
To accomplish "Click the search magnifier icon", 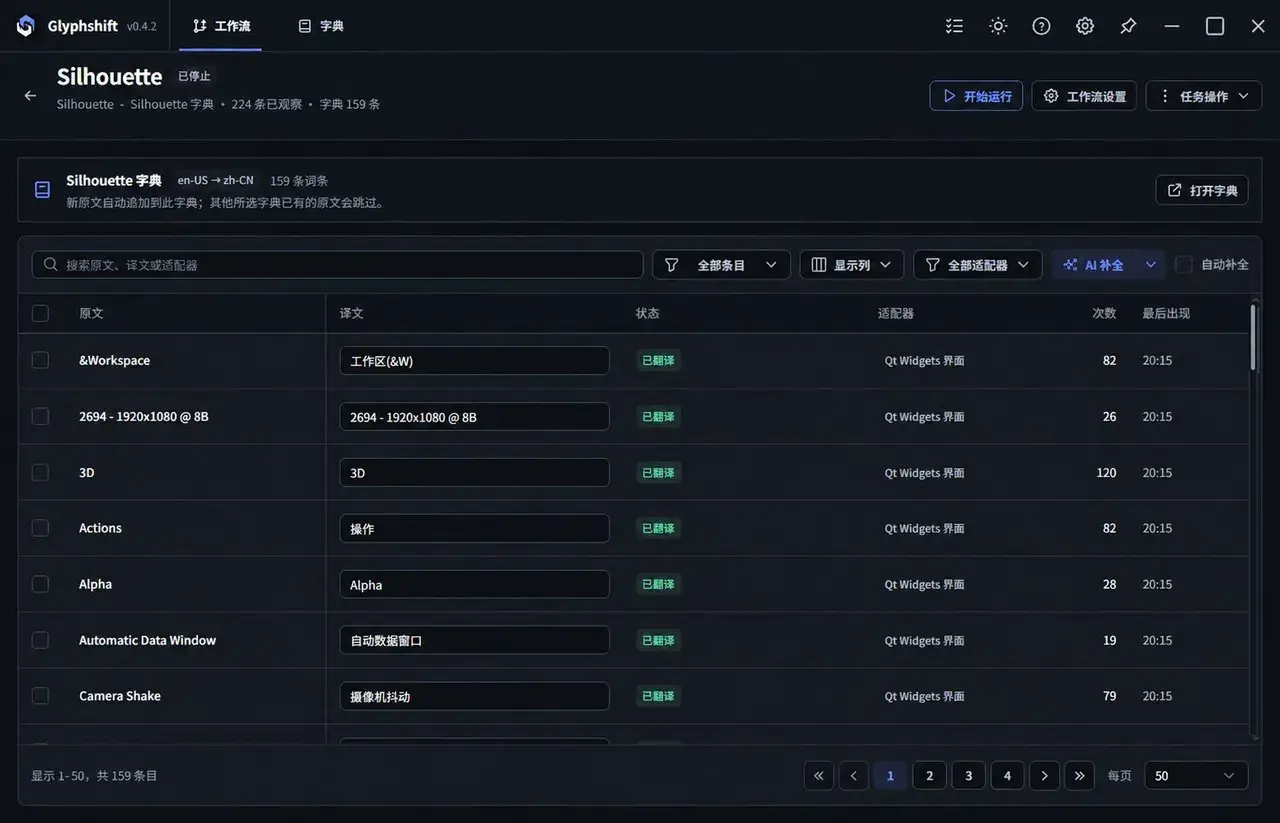I will [x=50, y=265].
